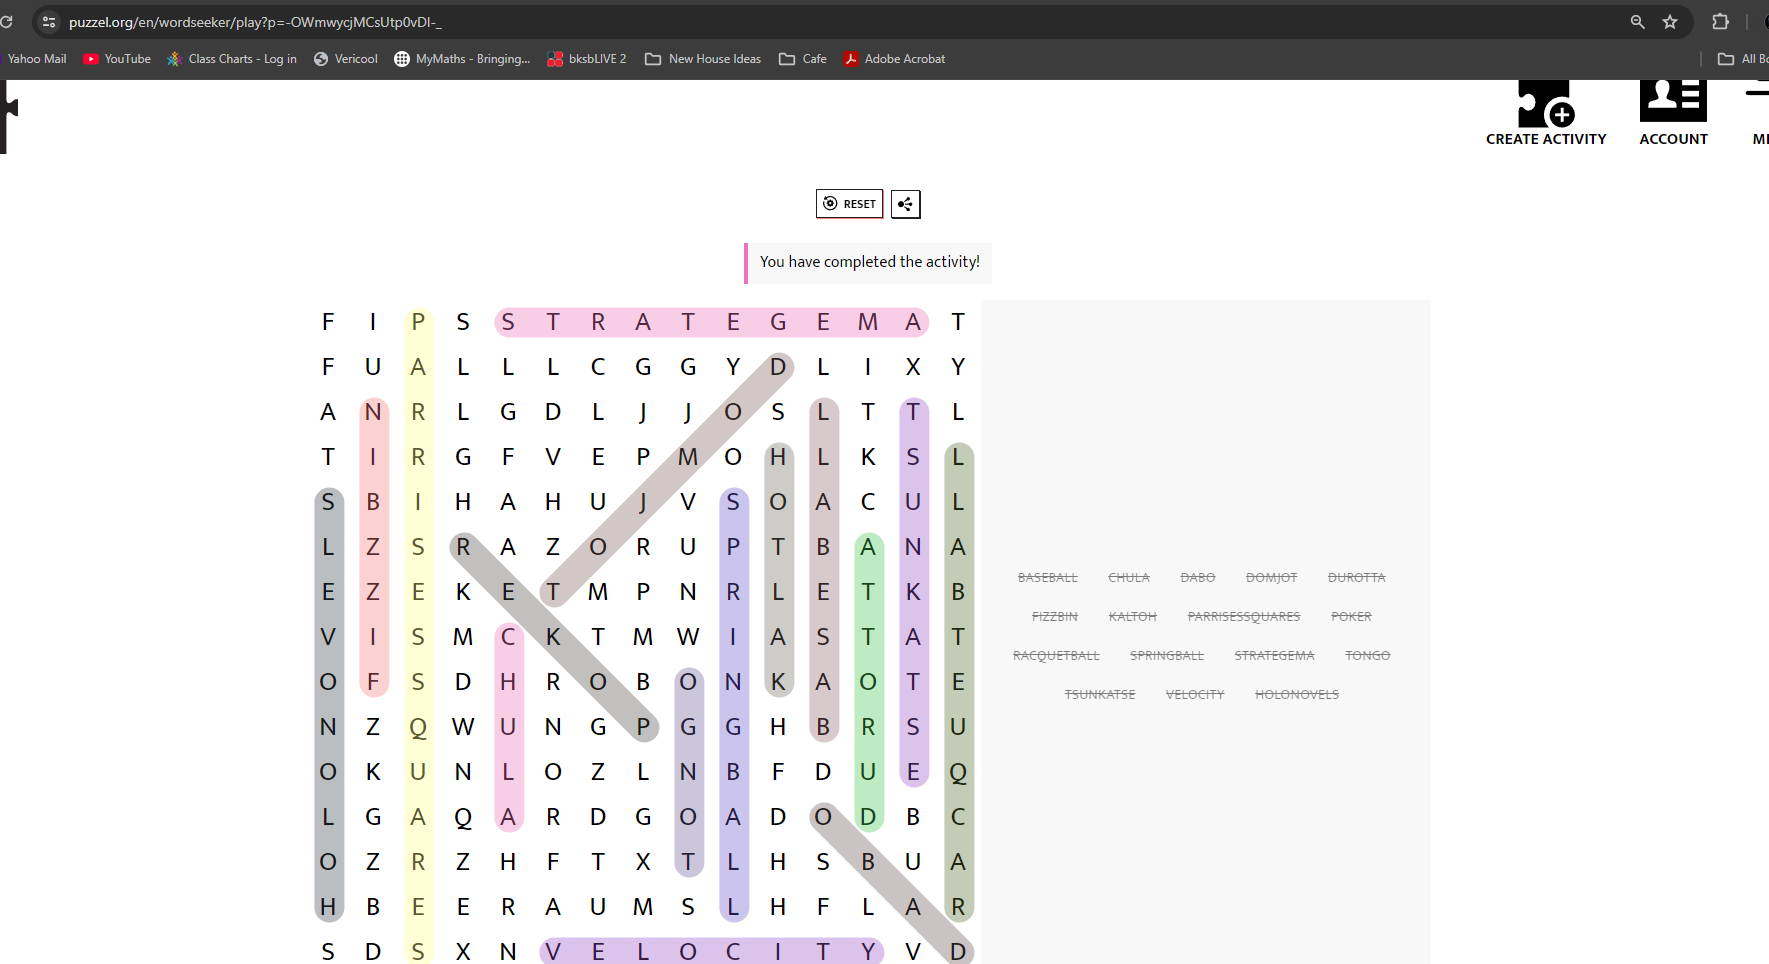The image size is (1769, 964).
Task: Open the YouTube bookmark
Action: [117, 59]
